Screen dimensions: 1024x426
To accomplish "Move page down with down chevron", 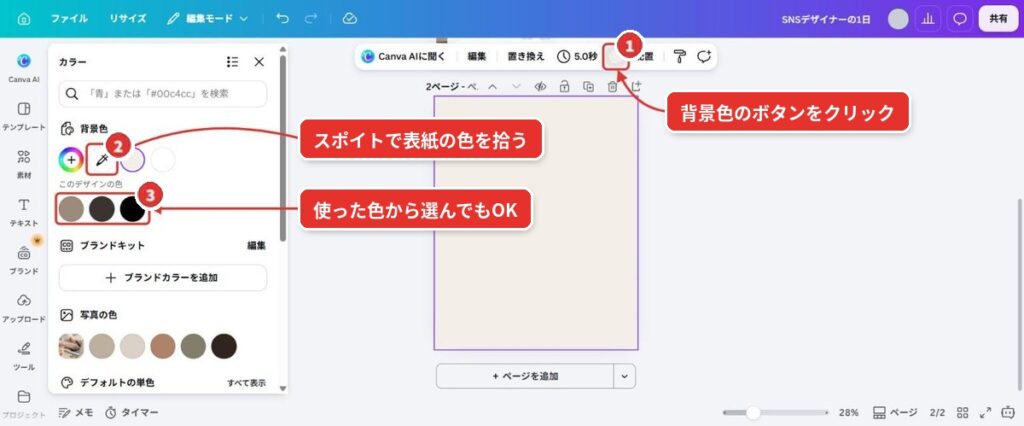I will [x=517, y=86].
